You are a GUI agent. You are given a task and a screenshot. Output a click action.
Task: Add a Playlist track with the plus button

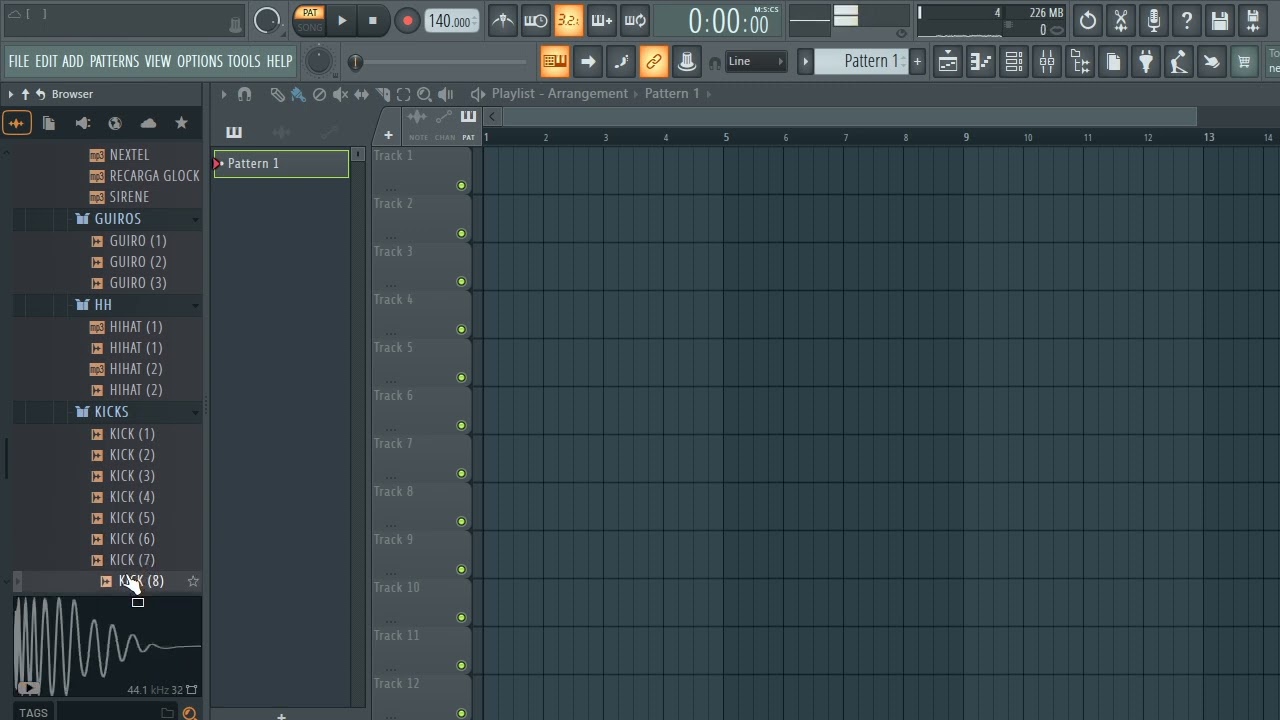tap(388, 136)
